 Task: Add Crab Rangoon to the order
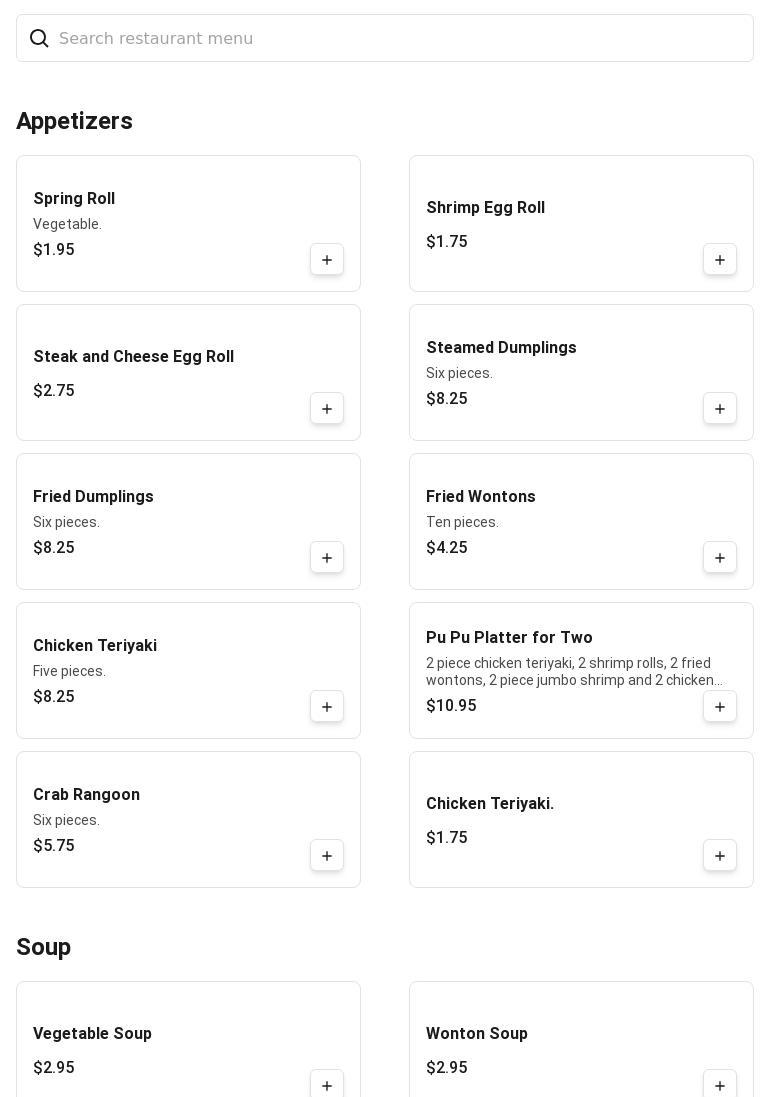click(x=327, y=856)
